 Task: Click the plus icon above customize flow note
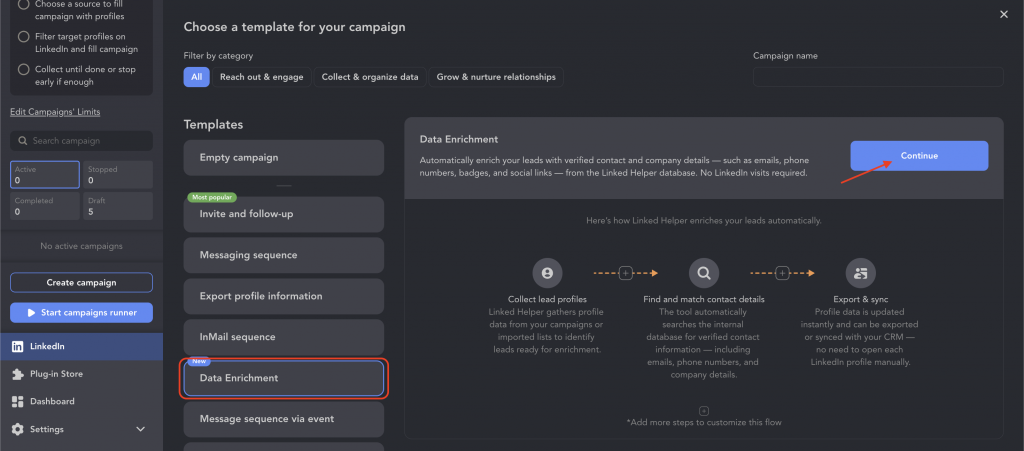[x=704, y=411]
